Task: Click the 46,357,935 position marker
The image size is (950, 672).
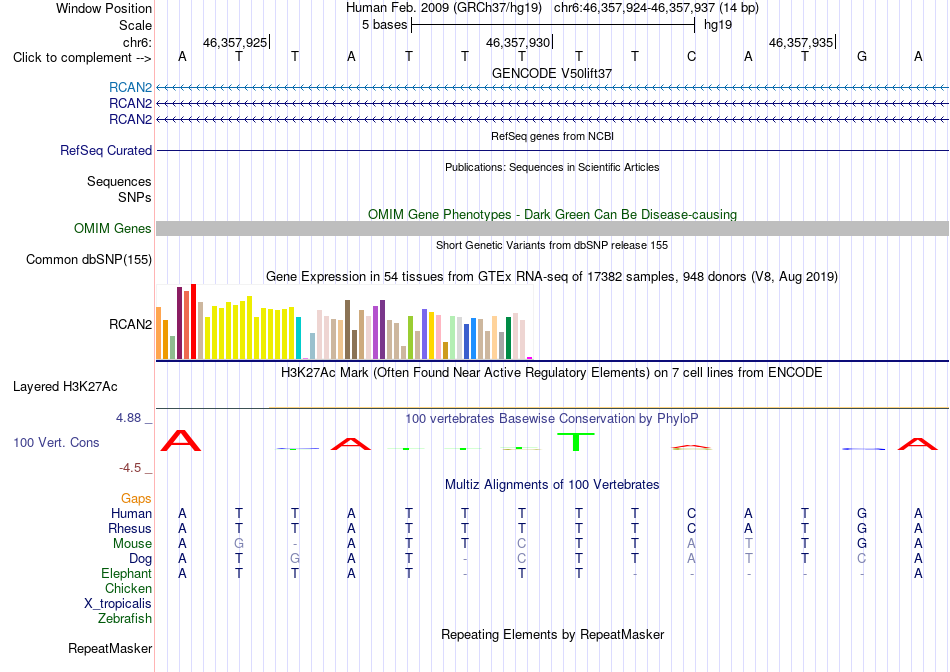Action: 802,42
